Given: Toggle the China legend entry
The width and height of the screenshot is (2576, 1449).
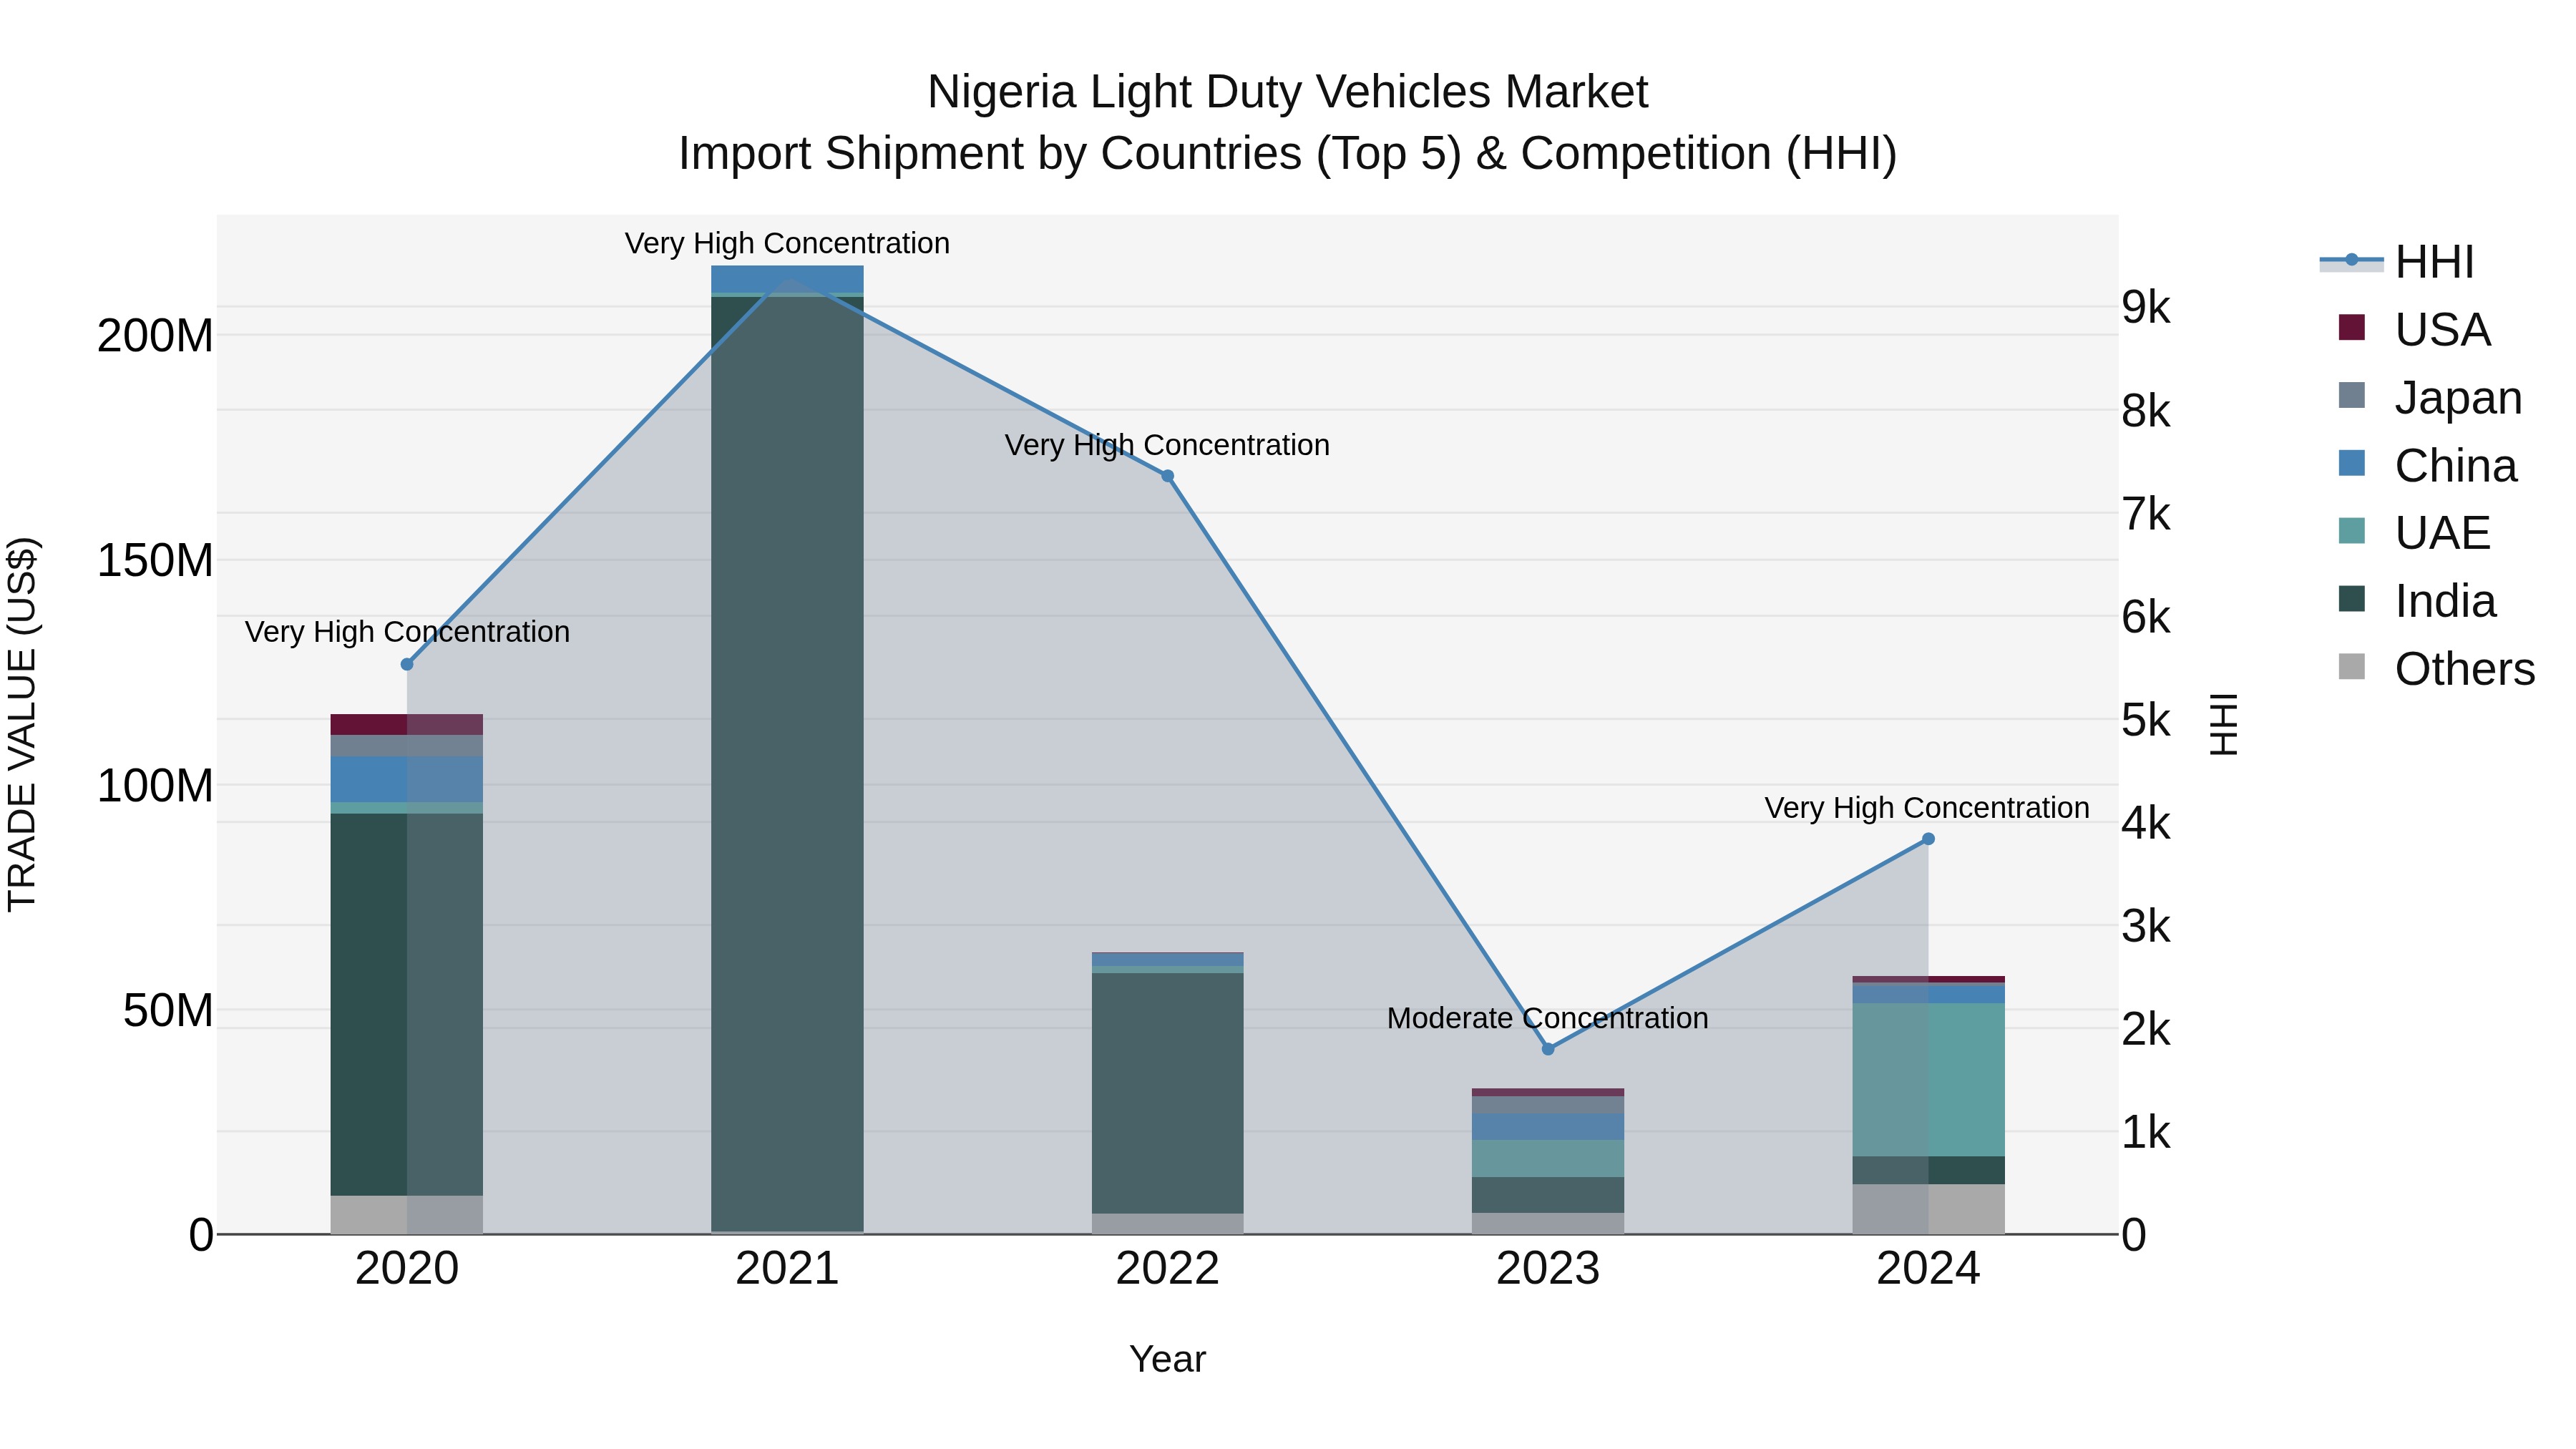Looking at the screenshot, I should coord(2427,465).
